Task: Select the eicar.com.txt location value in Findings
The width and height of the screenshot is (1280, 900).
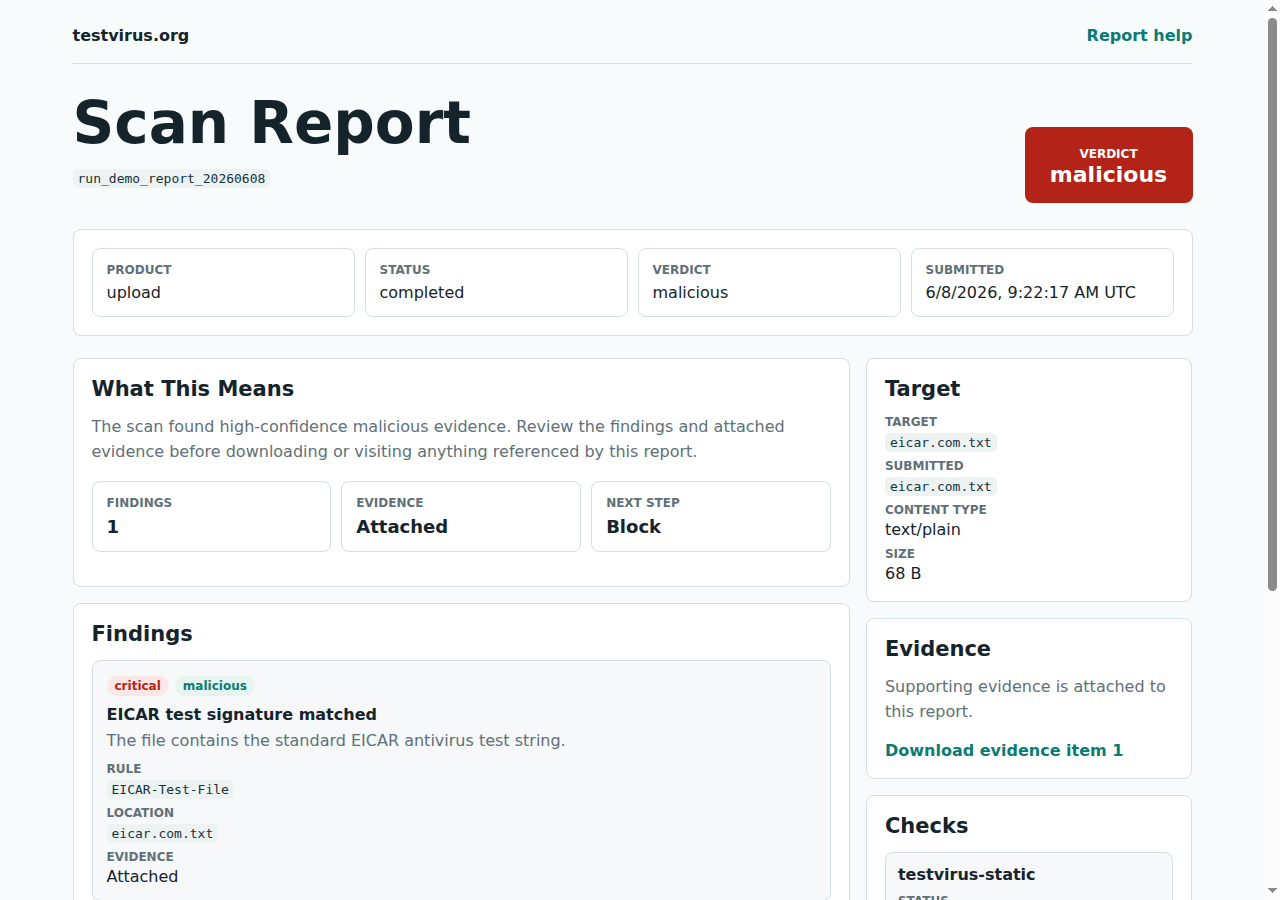Action: point(162,834)
